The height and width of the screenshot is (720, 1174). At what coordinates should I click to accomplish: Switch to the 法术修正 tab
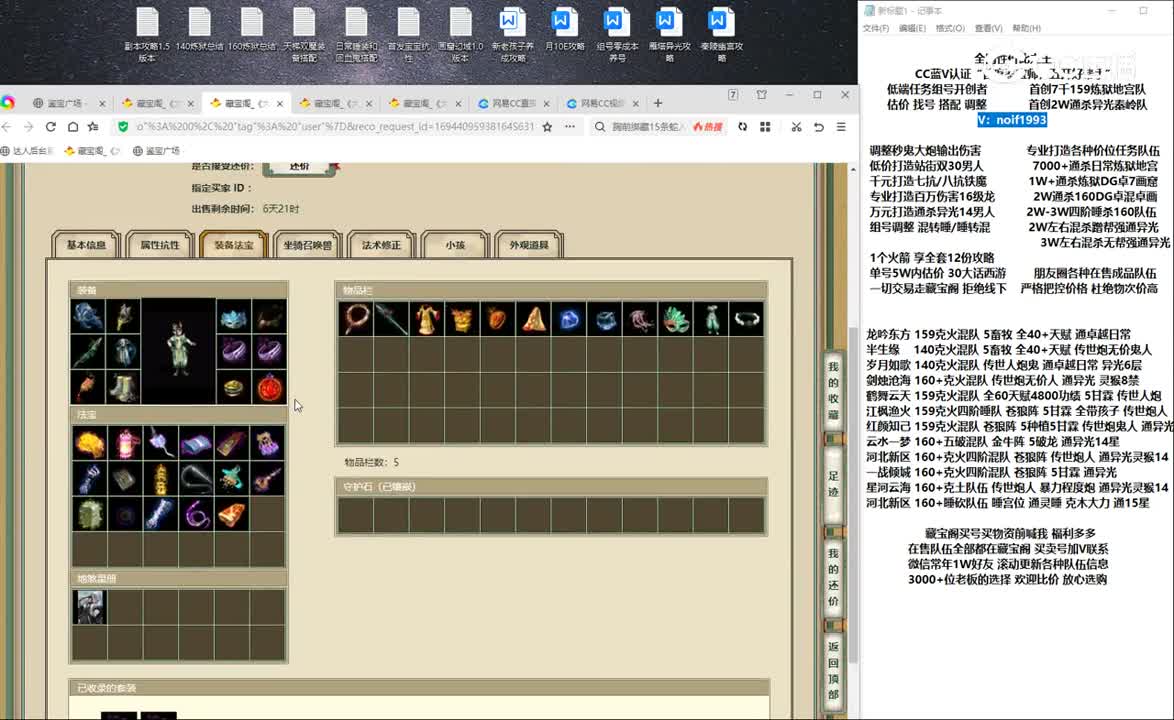(382, 245)
